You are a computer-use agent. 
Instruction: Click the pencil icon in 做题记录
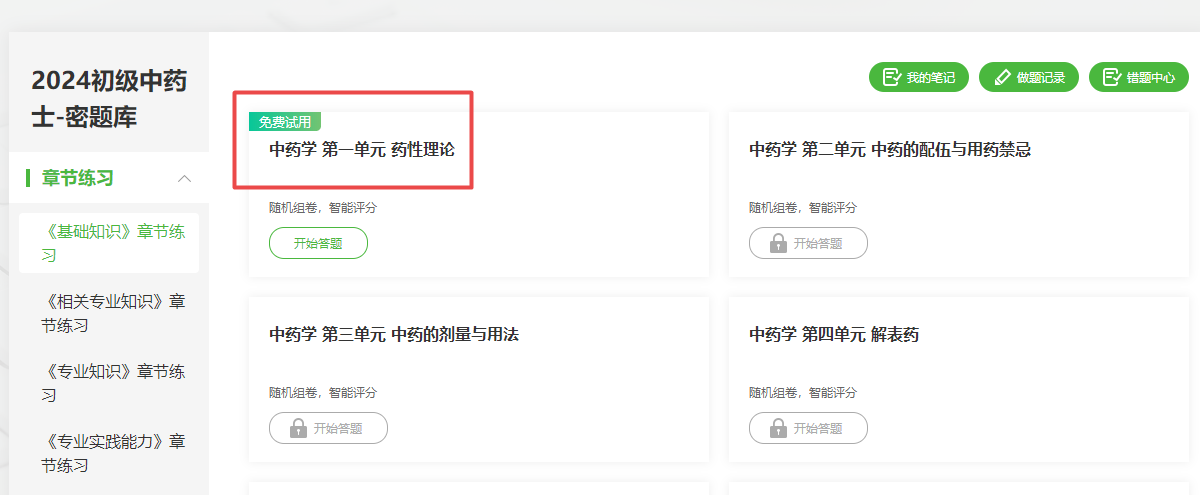point(1001,77)
